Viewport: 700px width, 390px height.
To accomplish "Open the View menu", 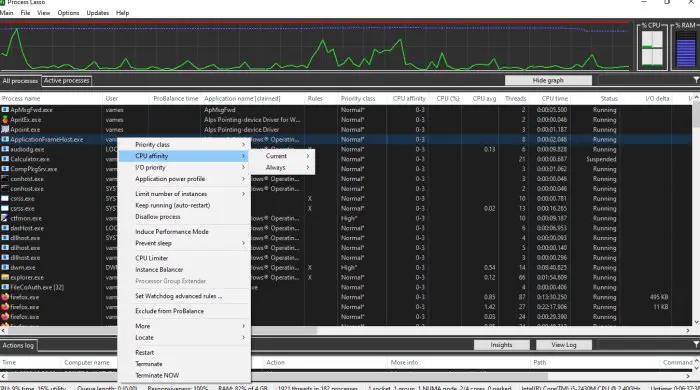I will (43, 12).
